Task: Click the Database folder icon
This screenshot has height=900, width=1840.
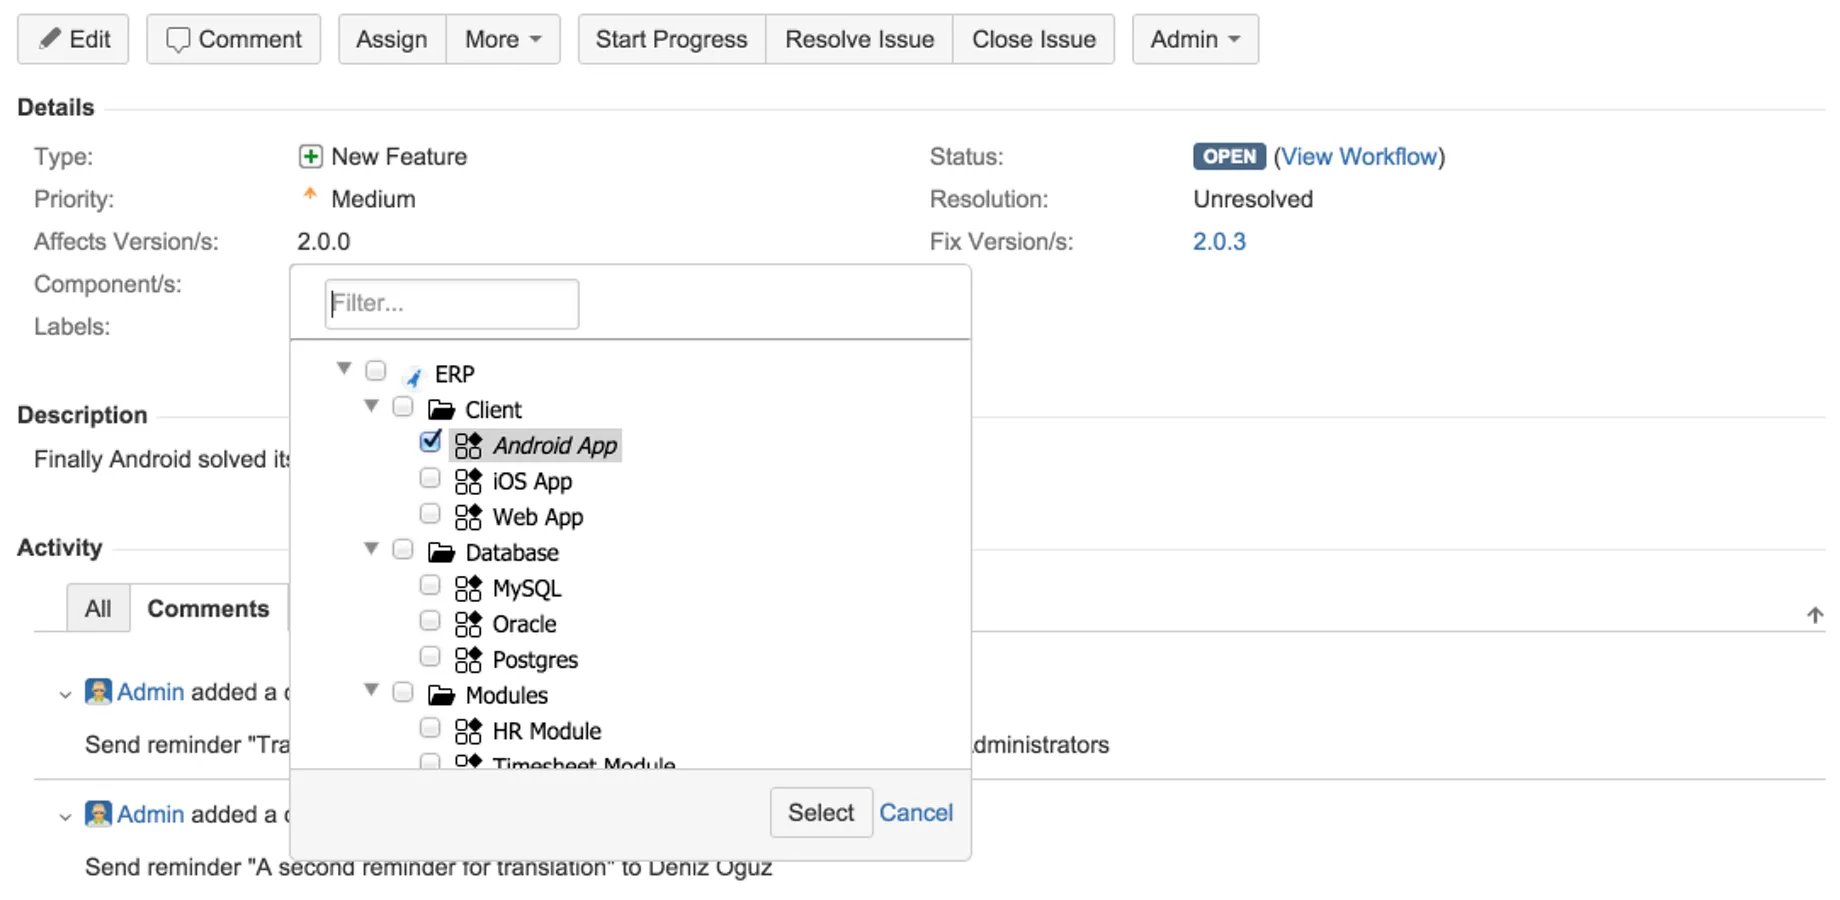Action: [441, 553]
